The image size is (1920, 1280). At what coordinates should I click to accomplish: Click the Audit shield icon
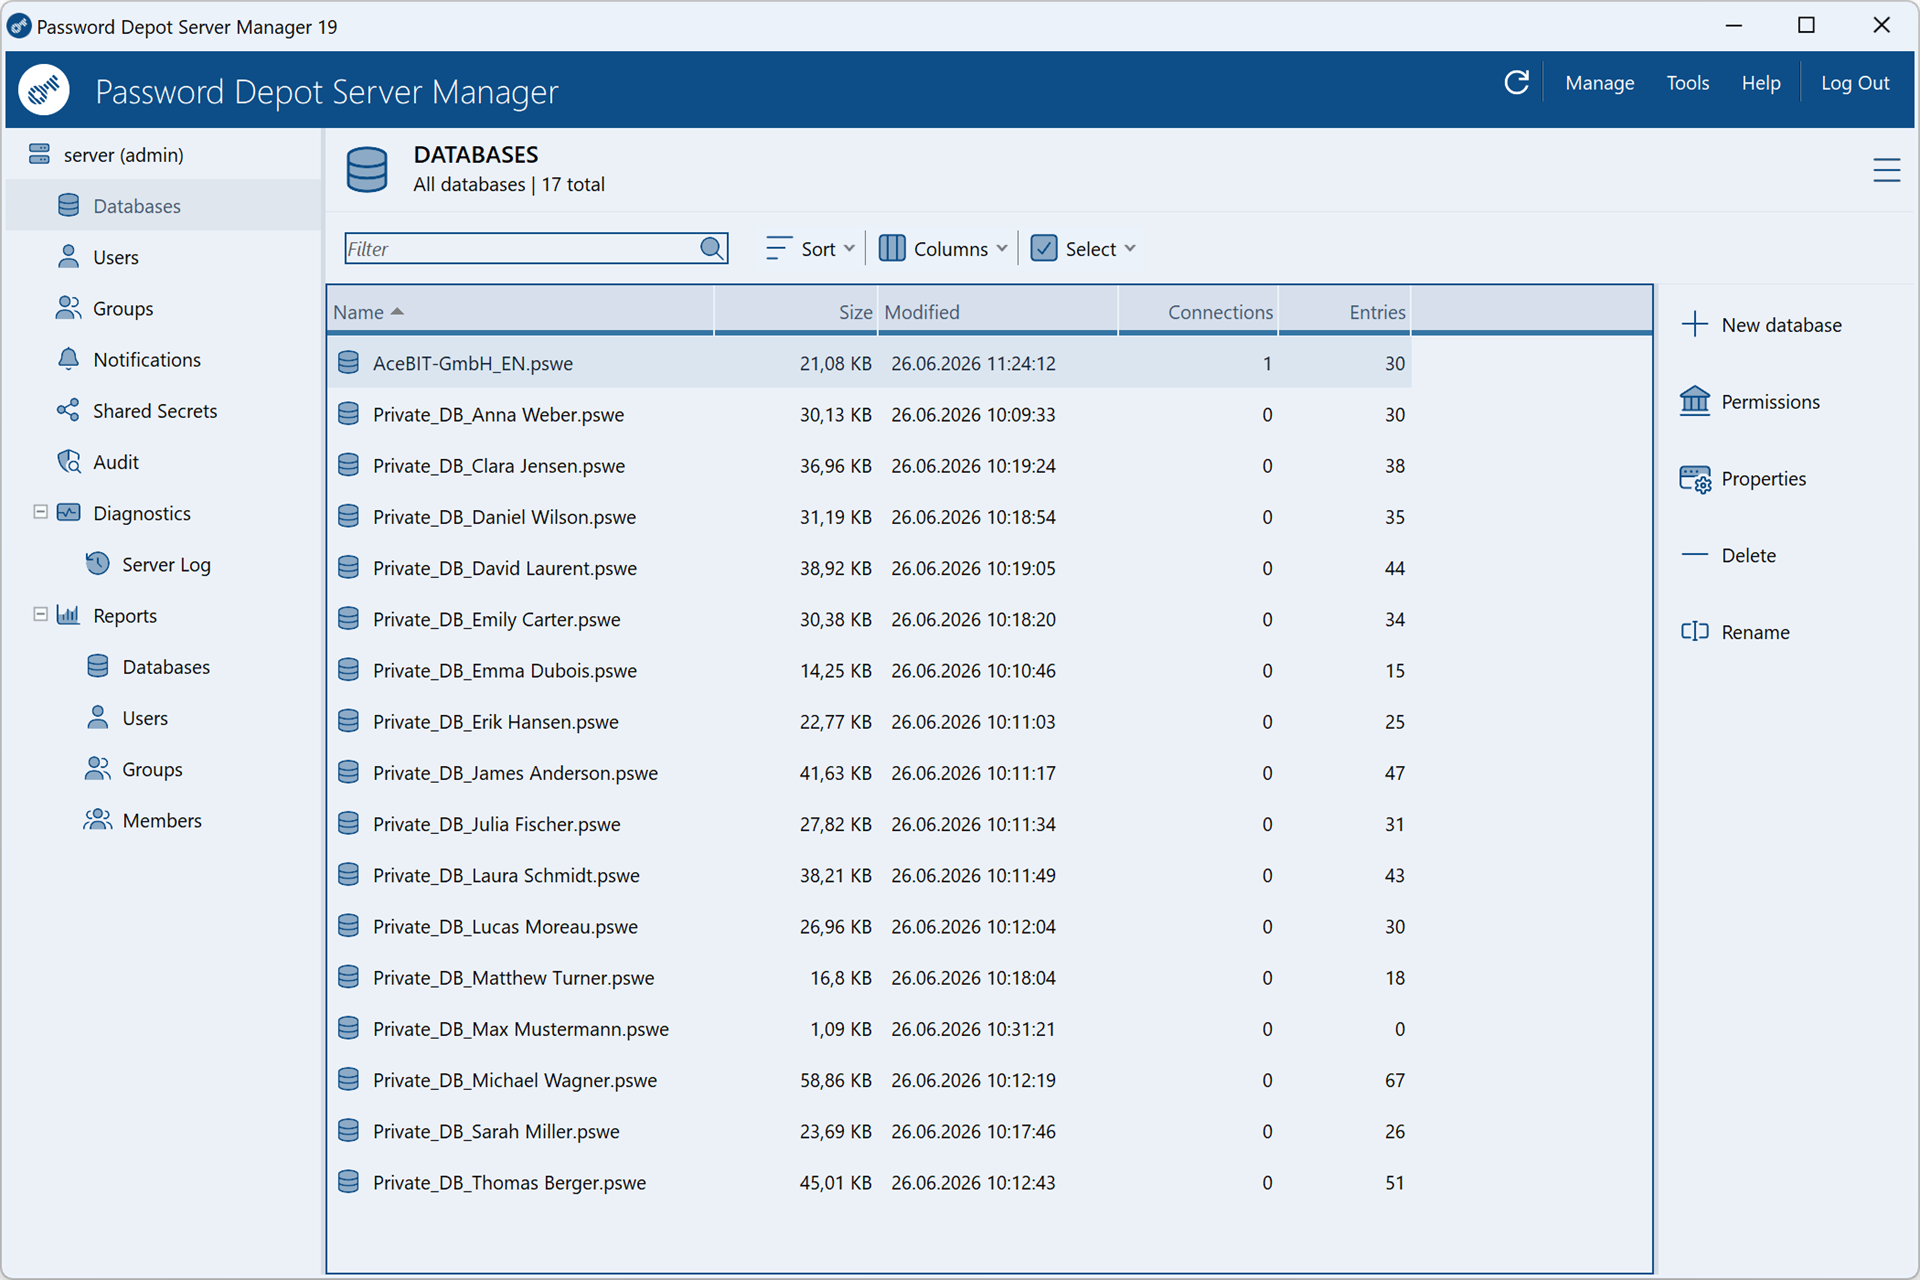tap(68, 461)
